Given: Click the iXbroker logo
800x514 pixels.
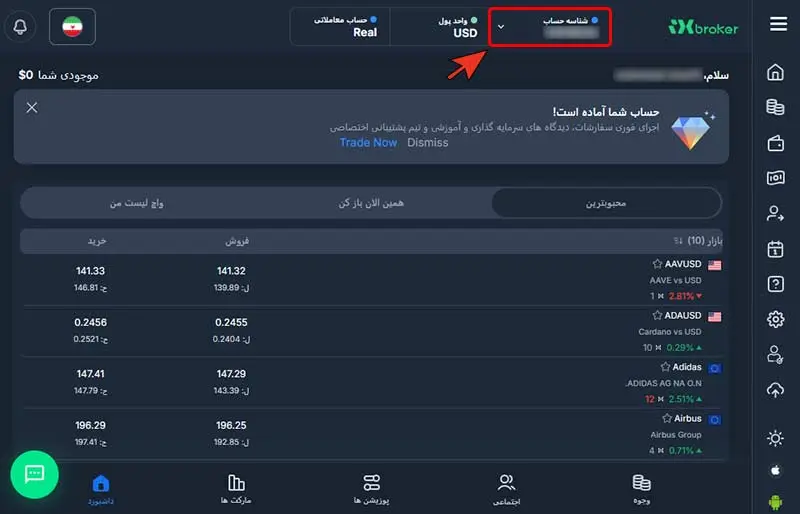Looking at the screenshot, I should tap(703, 28).
